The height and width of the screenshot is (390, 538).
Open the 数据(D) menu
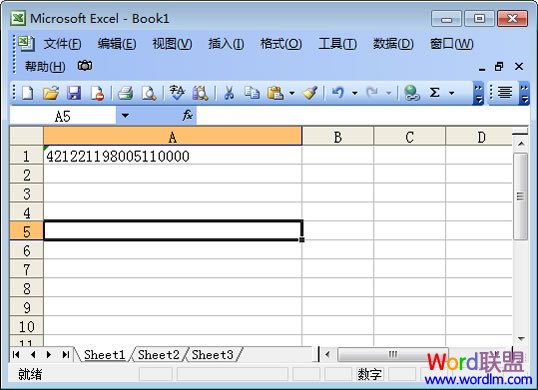393,44
